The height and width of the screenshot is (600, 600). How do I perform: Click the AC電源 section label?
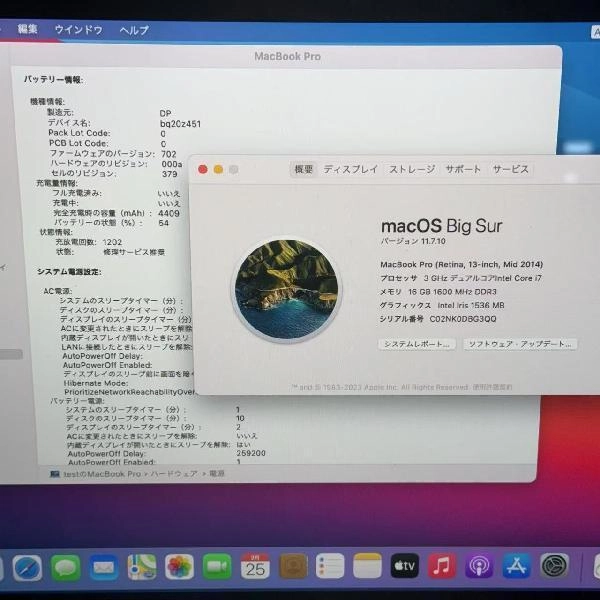(57, 291)
